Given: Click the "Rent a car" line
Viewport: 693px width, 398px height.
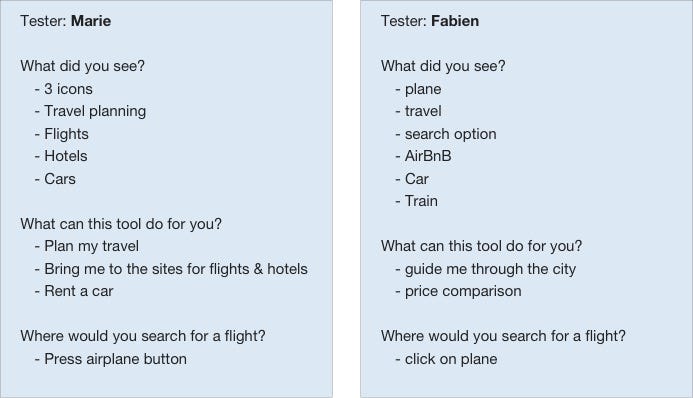Looking at the screenshot, I should [x=79, y=291].
